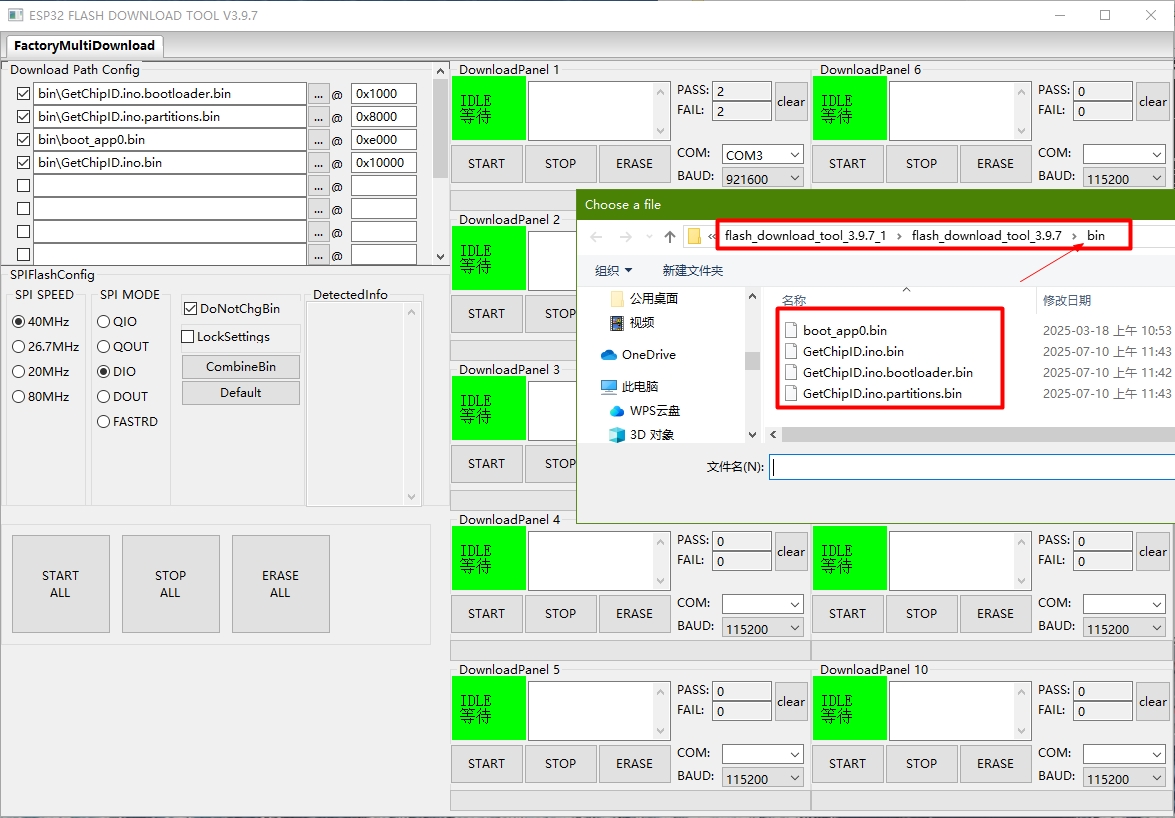Click ERASE in DownloadPanel 1
The height and width of the screenshot is (818, 1175).
(634, 164)
